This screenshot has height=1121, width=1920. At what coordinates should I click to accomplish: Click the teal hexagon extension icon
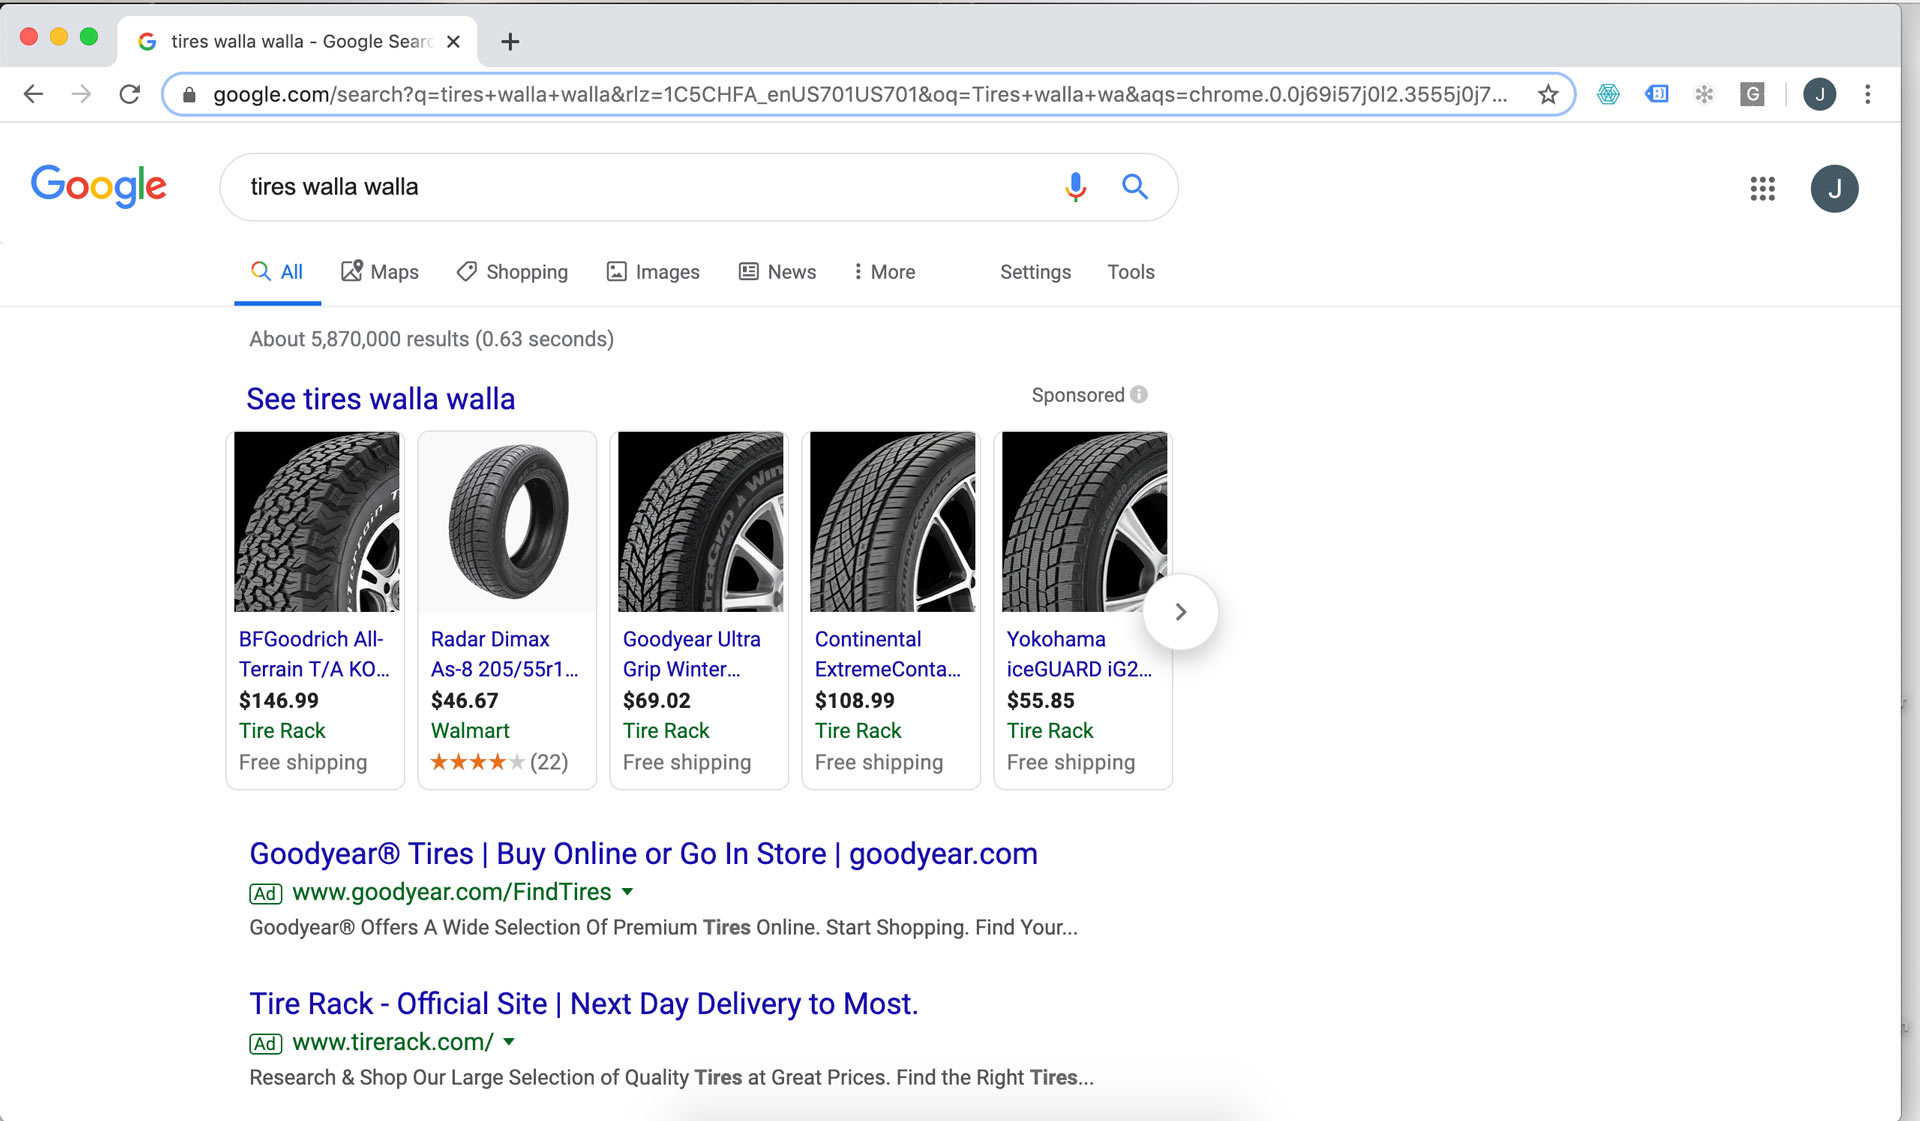click(x=1608, y=93)
